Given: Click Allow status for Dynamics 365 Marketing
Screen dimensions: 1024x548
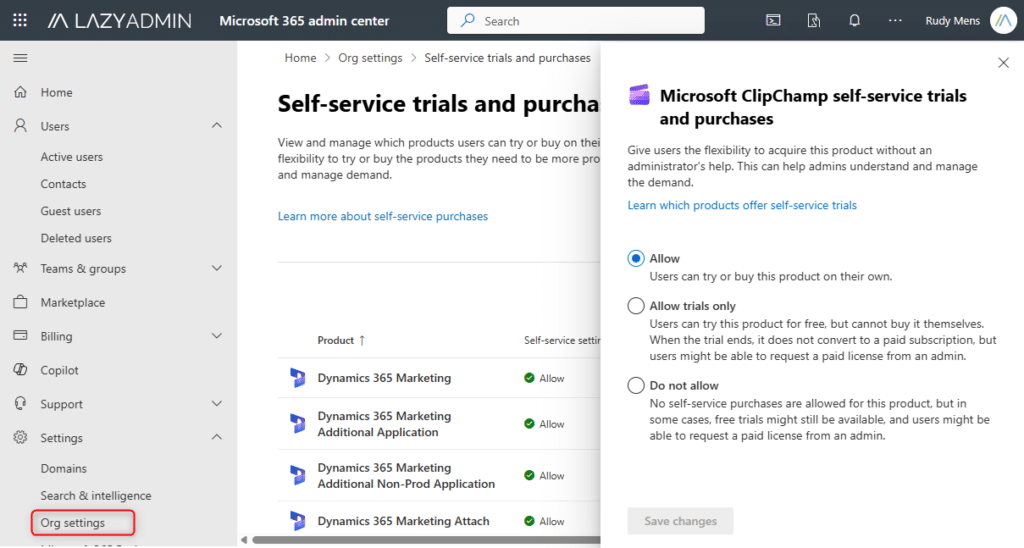Looking at the screenshot, I should [544, 378].
